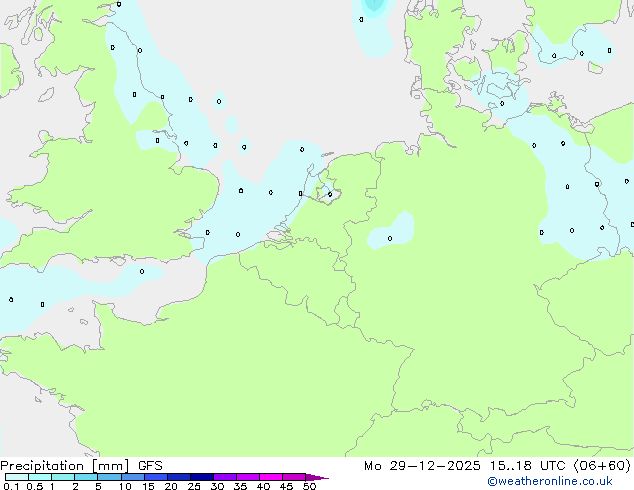634x490 pixels.
Task: Select the 30–35 mm purple swatch
Action: click(x=225, y=477)
